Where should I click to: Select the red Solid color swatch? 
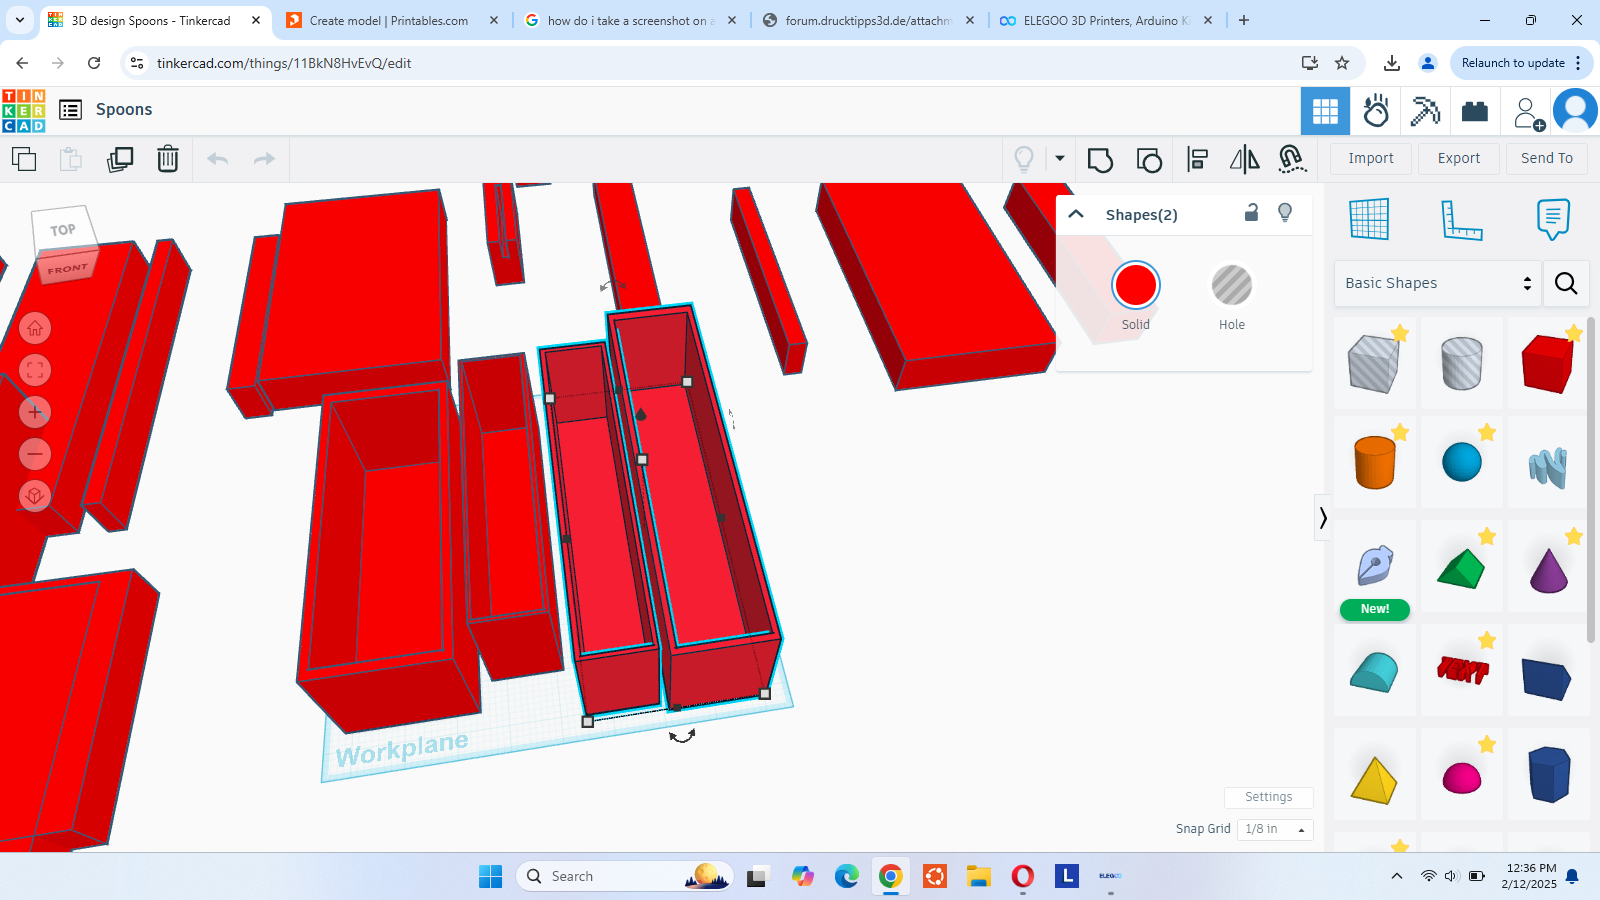[x=1136, y=286]
